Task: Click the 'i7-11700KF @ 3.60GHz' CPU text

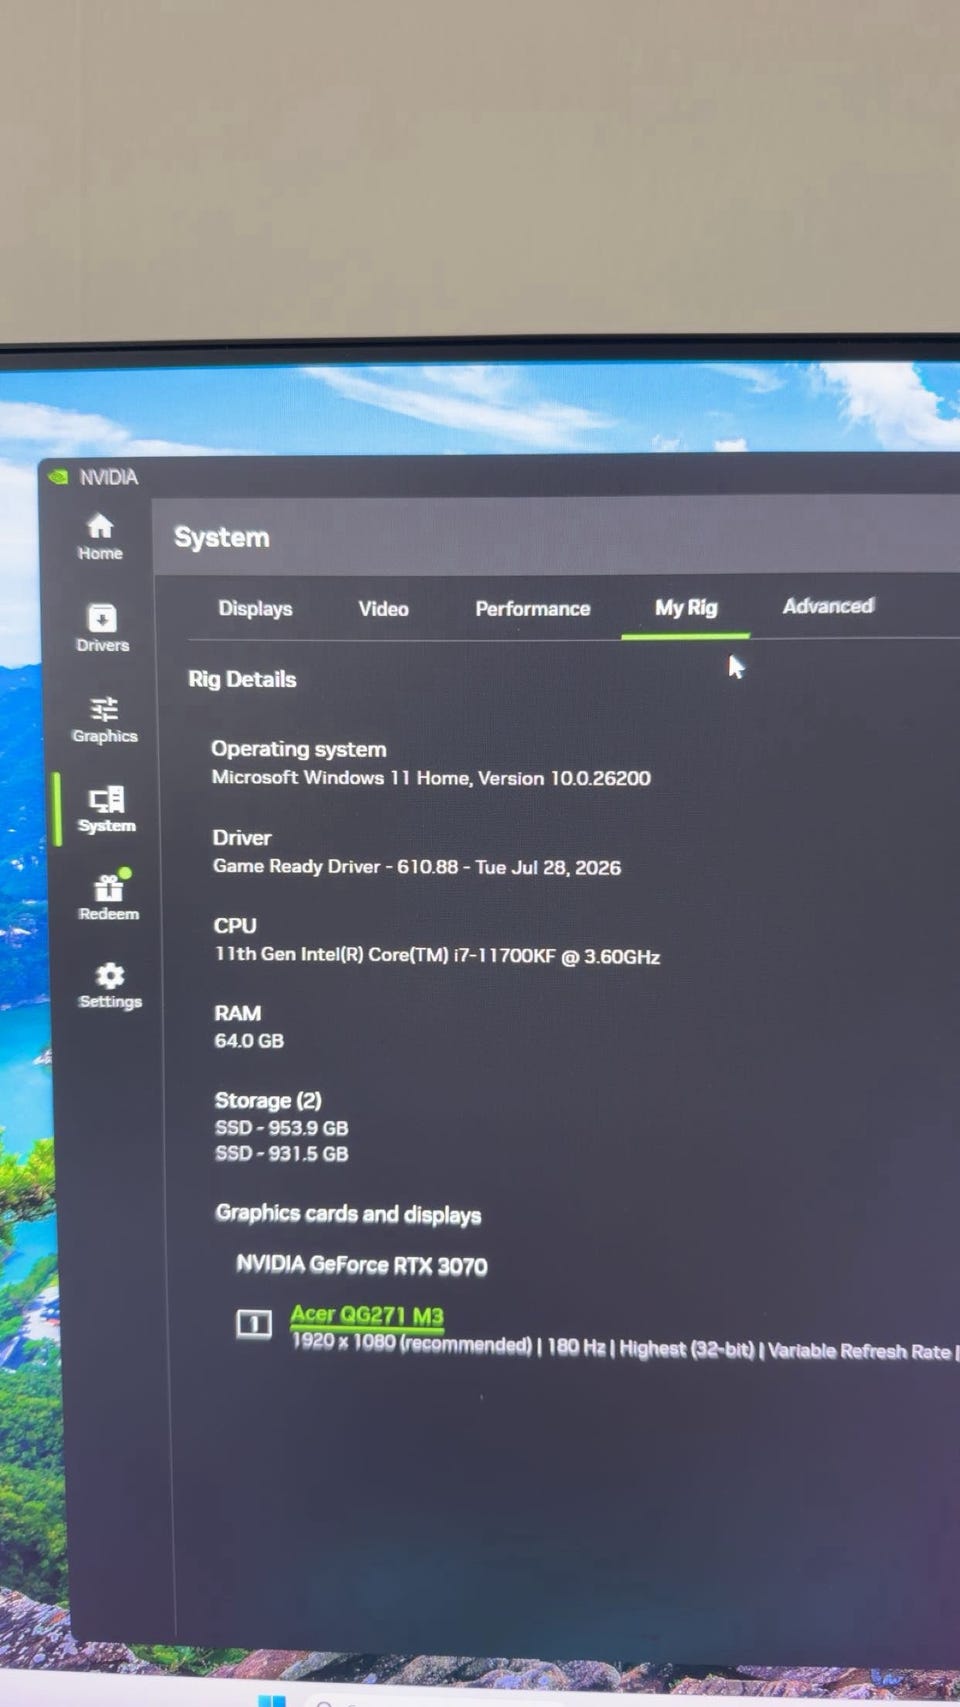Action: point(557,956)
